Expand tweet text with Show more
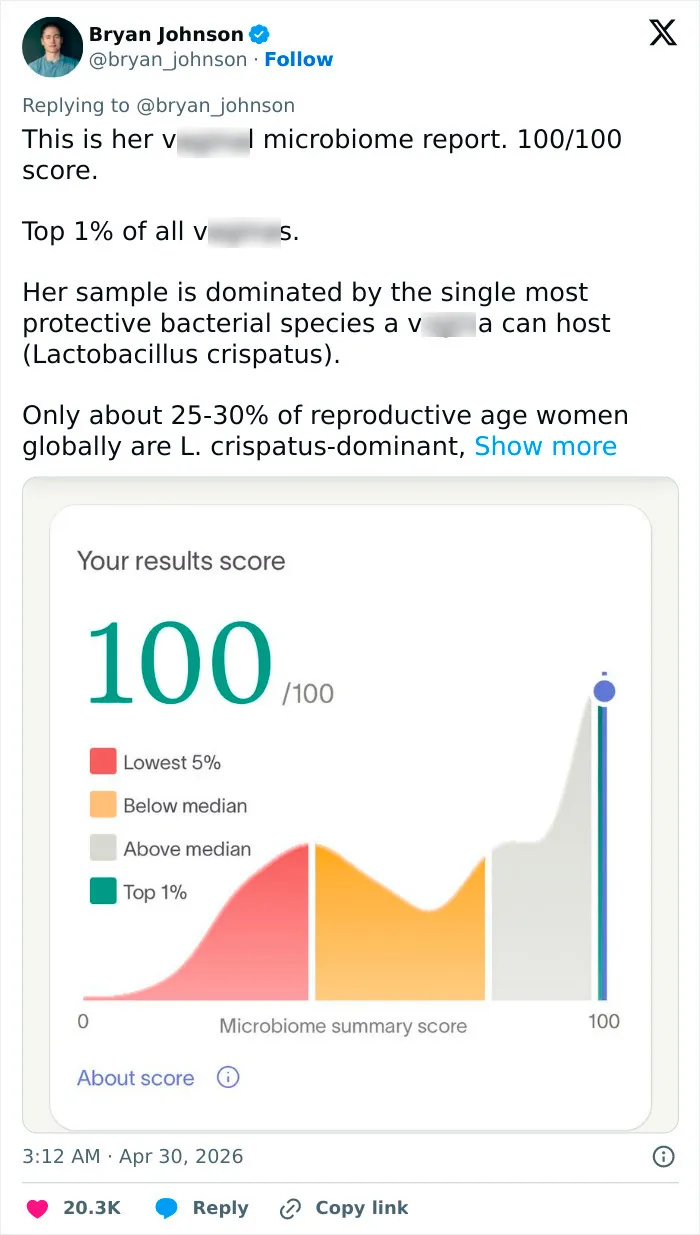The image size is (700, 1235). pyautogui.click(x=545, y=446)
